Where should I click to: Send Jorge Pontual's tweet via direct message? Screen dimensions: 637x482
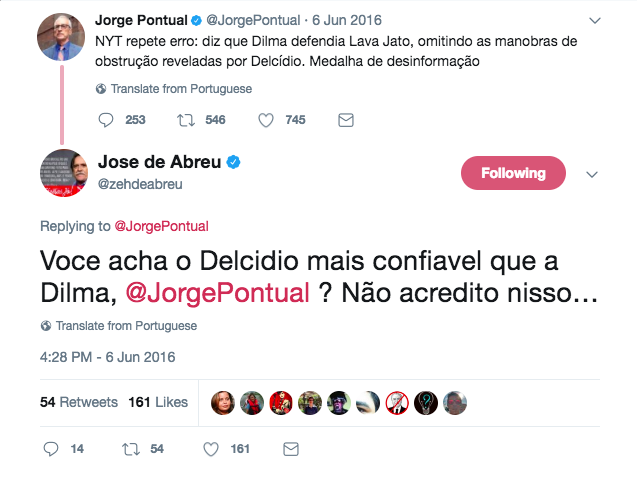coord(346,120)
